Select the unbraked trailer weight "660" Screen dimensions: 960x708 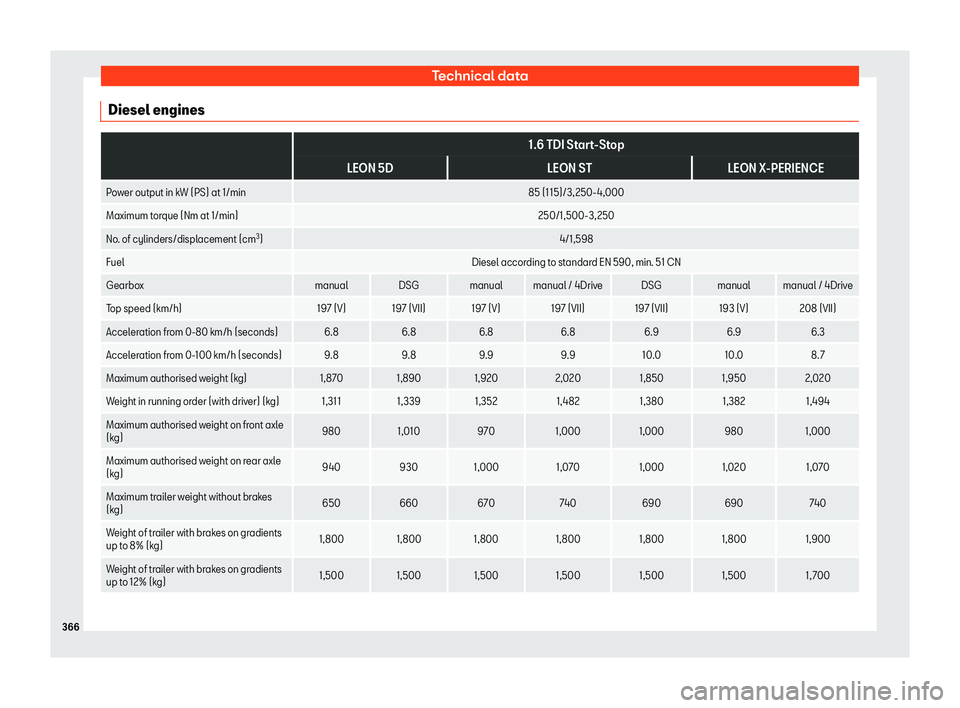click(x=408, y=503)
